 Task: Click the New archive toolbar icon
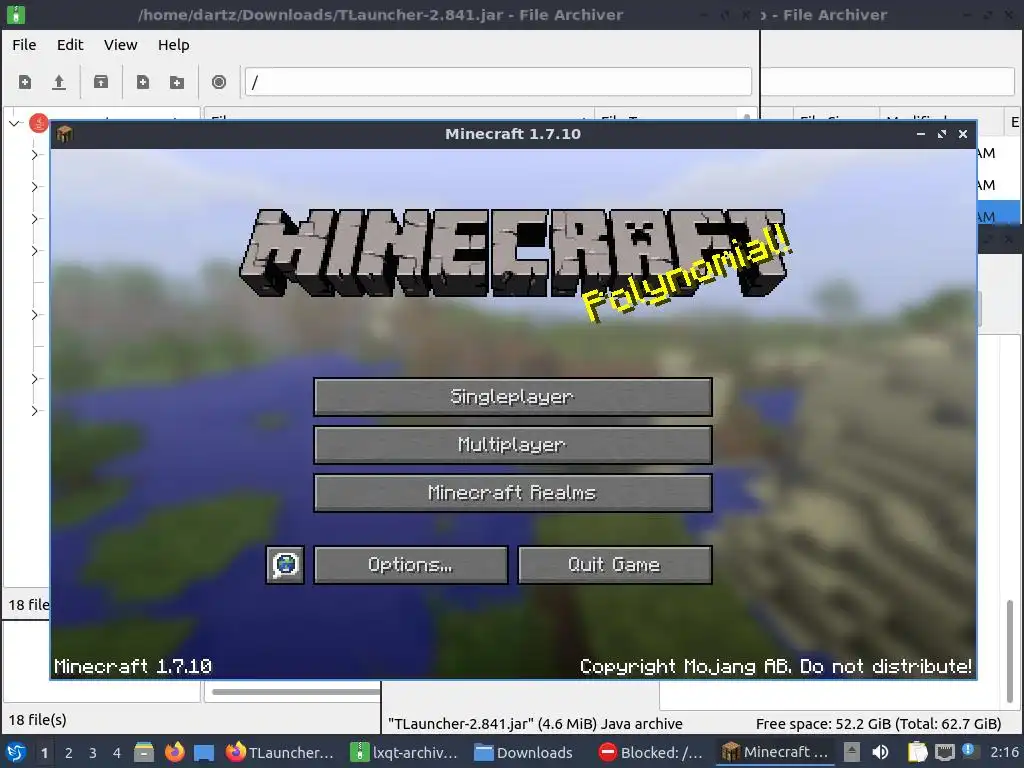coord(25,82)
